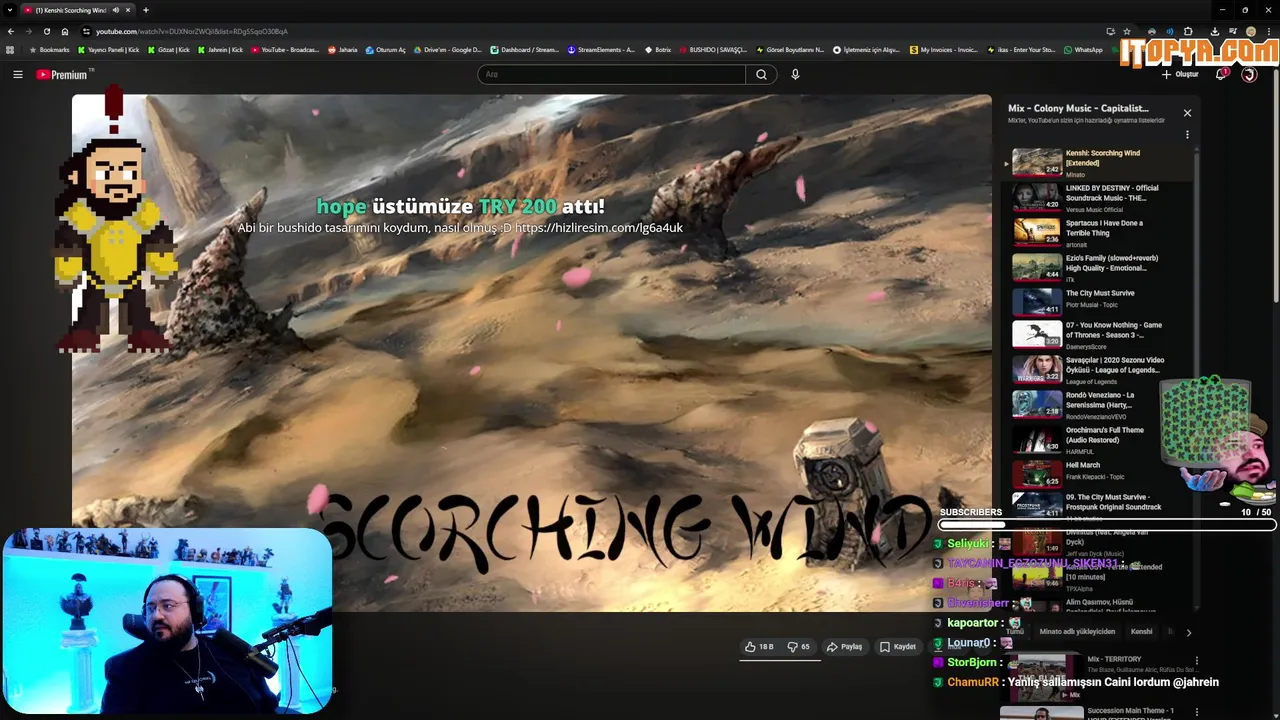This screenshot has height=720, width=1280.
Task: Start voice search with microphone icon
Action: pyautogui.click(x=795, y=74)
